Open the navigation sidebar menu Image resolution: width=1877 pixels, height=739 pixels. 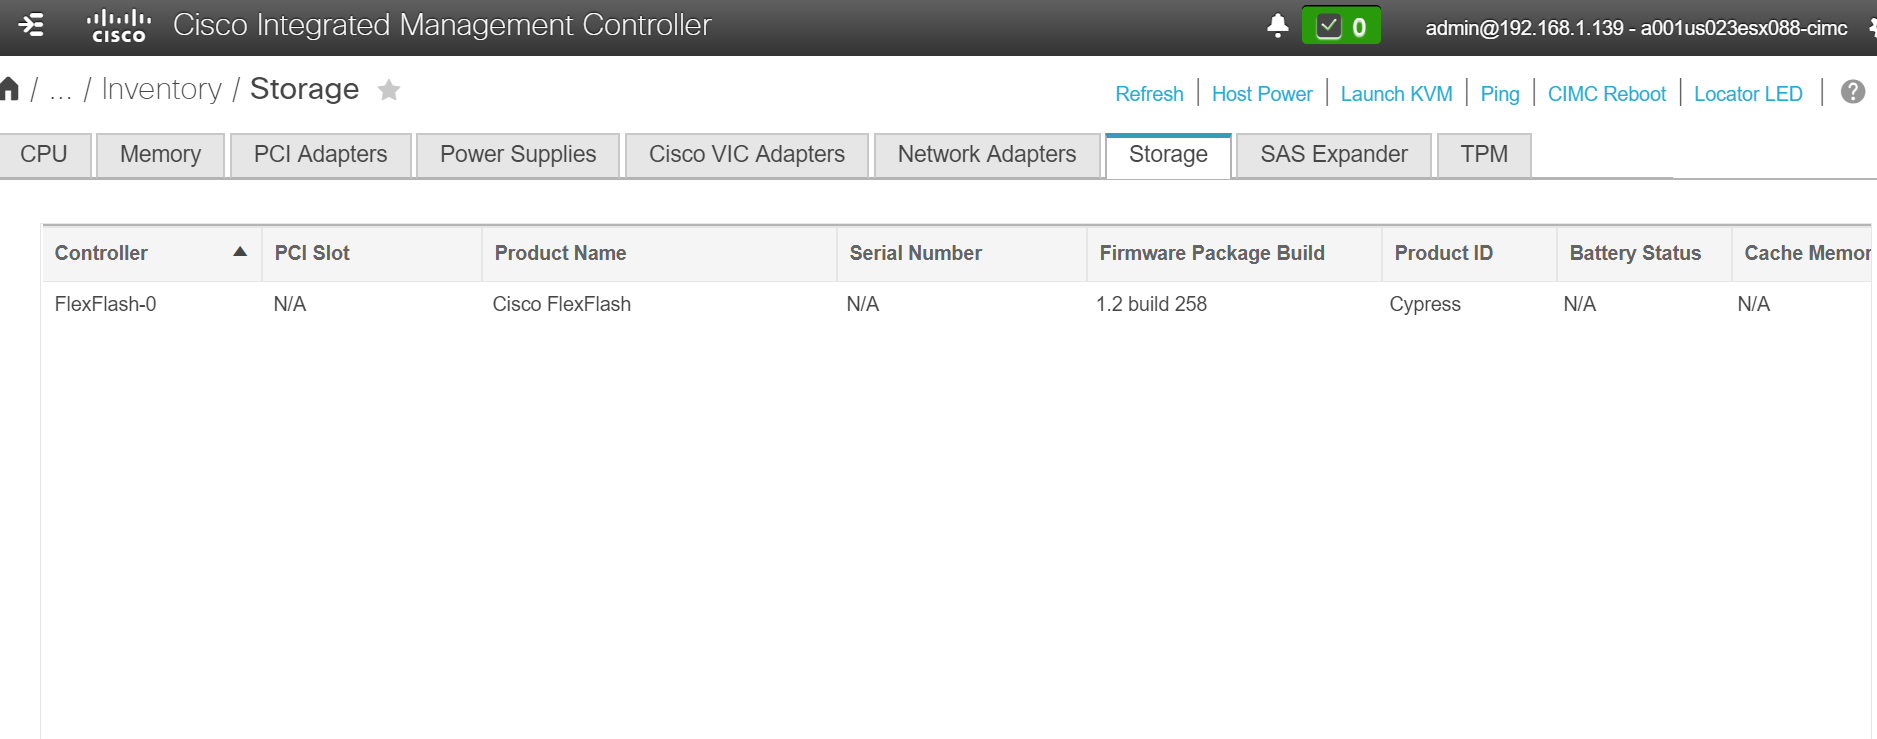coord(32,26)
